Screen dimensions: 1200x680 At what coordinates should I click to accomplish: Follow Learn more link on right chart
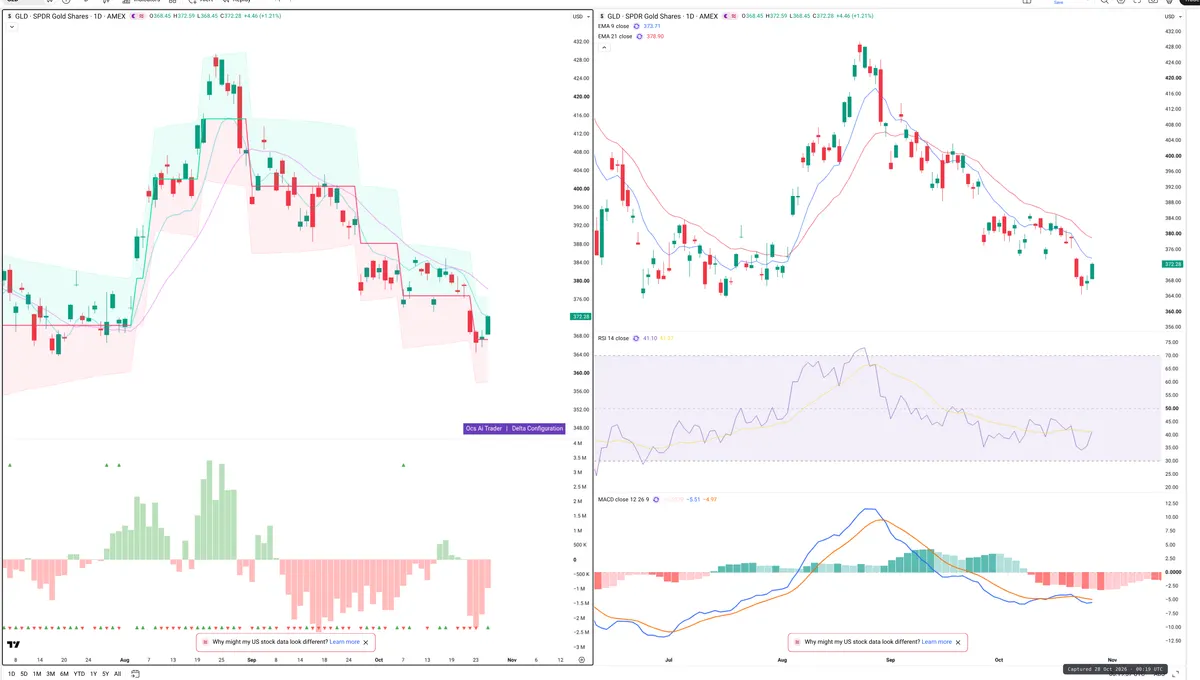pos(937,642)
